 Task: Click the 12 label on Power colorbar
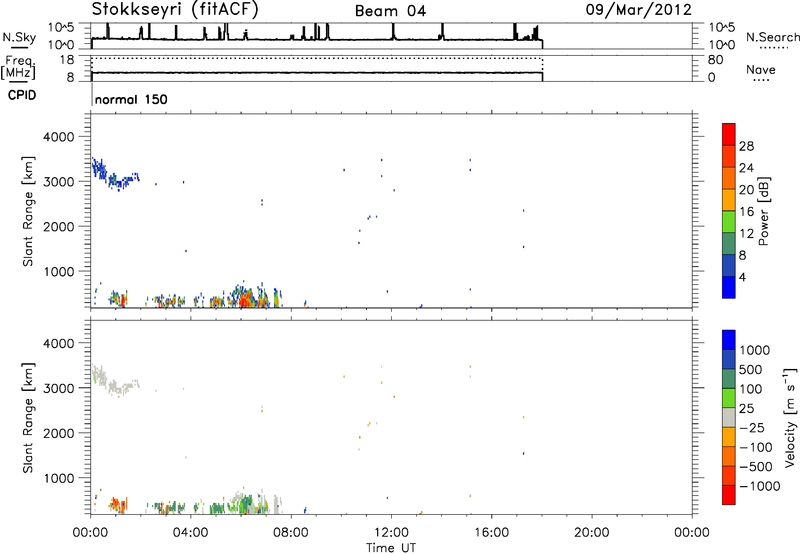point(746,234)
